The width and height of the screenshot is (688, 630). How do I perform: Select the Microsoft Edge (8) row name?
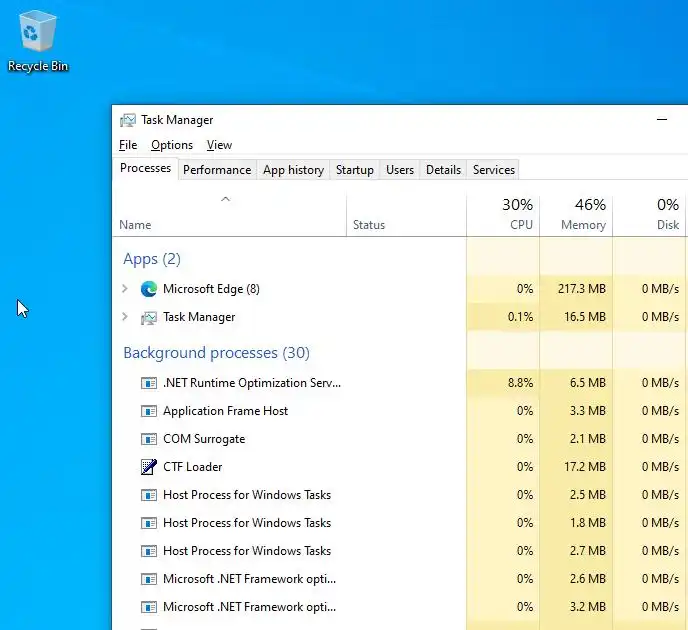point(211,289)
